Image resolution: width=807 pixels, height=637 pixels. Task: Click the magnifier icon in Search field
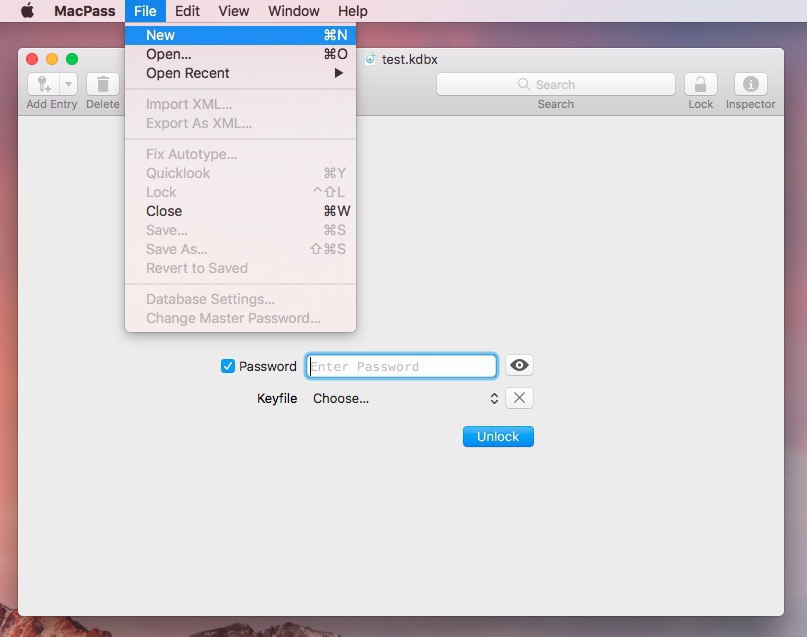524,84
